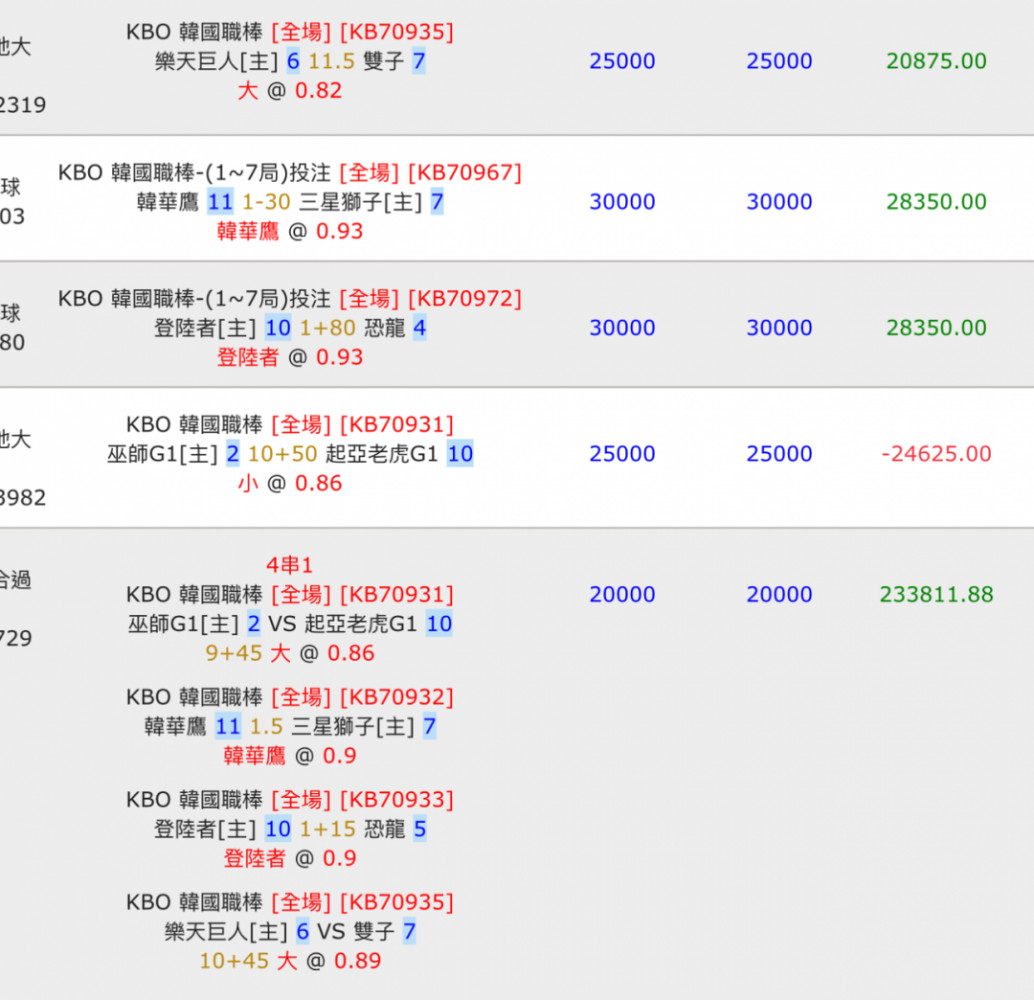Viewport: 1034px width, 1000px height.
Task: Click the -24625.00 loss amount
Action: coord(936,454)
